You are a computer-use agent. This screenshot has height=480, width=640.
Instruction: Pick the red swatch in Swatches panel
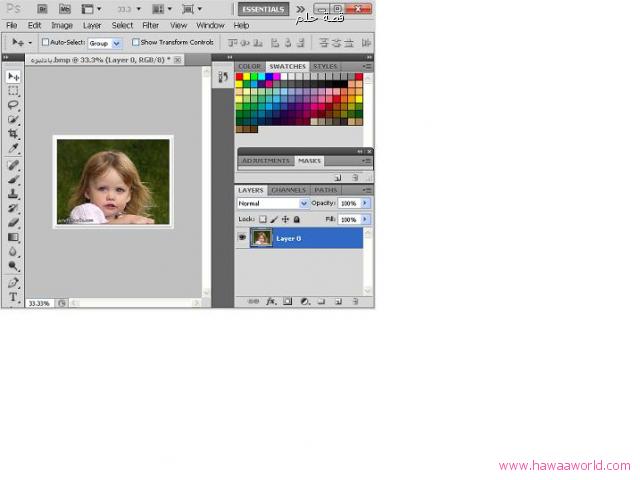tap(240, 77)
